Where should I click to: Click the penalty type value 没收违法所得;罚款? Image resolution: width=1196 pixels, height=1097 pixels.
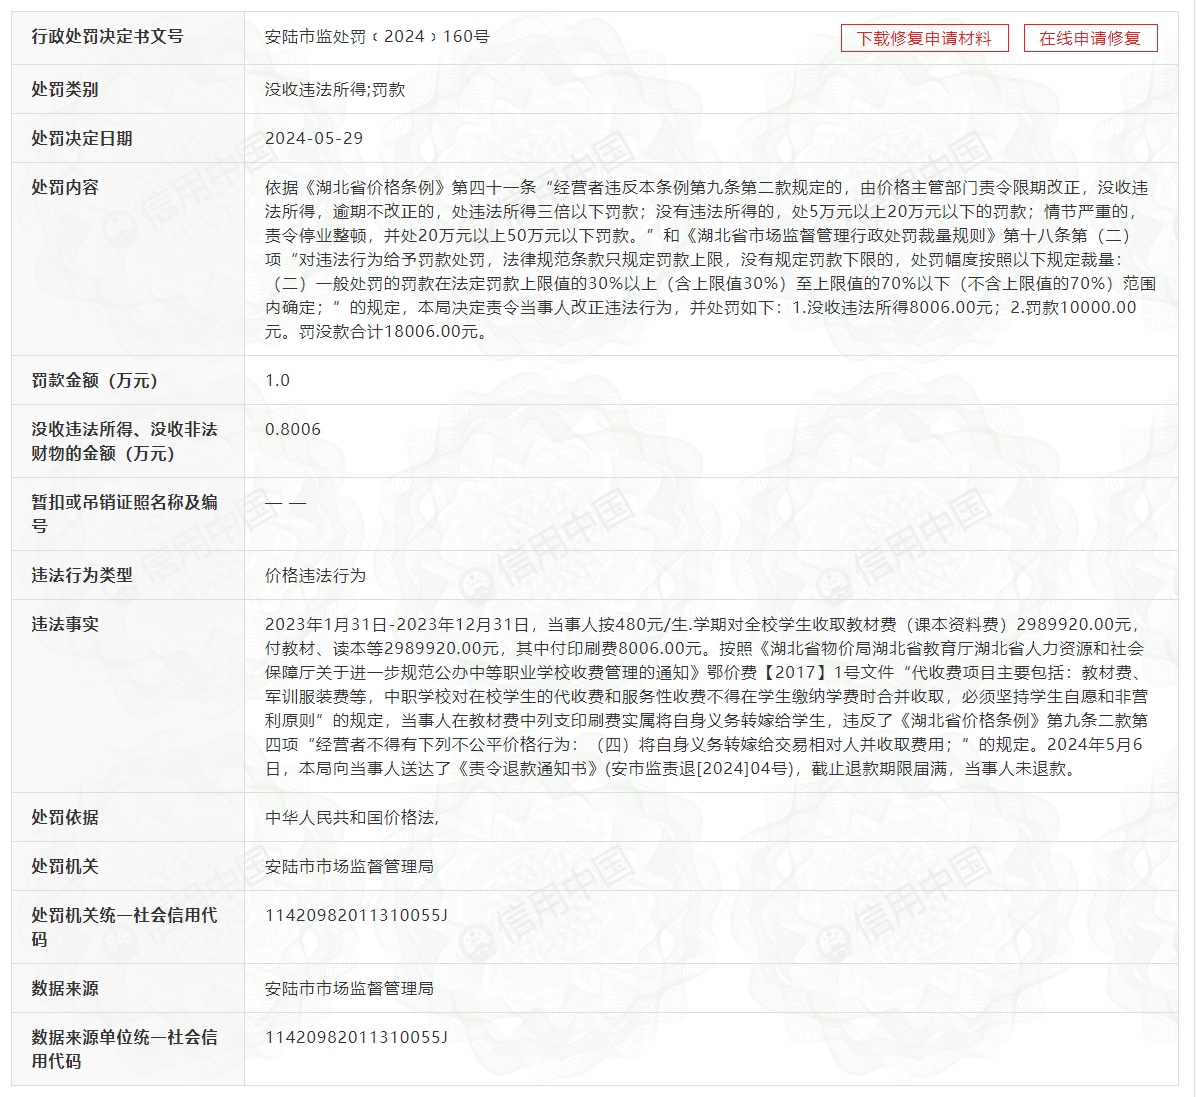point(335,89)
